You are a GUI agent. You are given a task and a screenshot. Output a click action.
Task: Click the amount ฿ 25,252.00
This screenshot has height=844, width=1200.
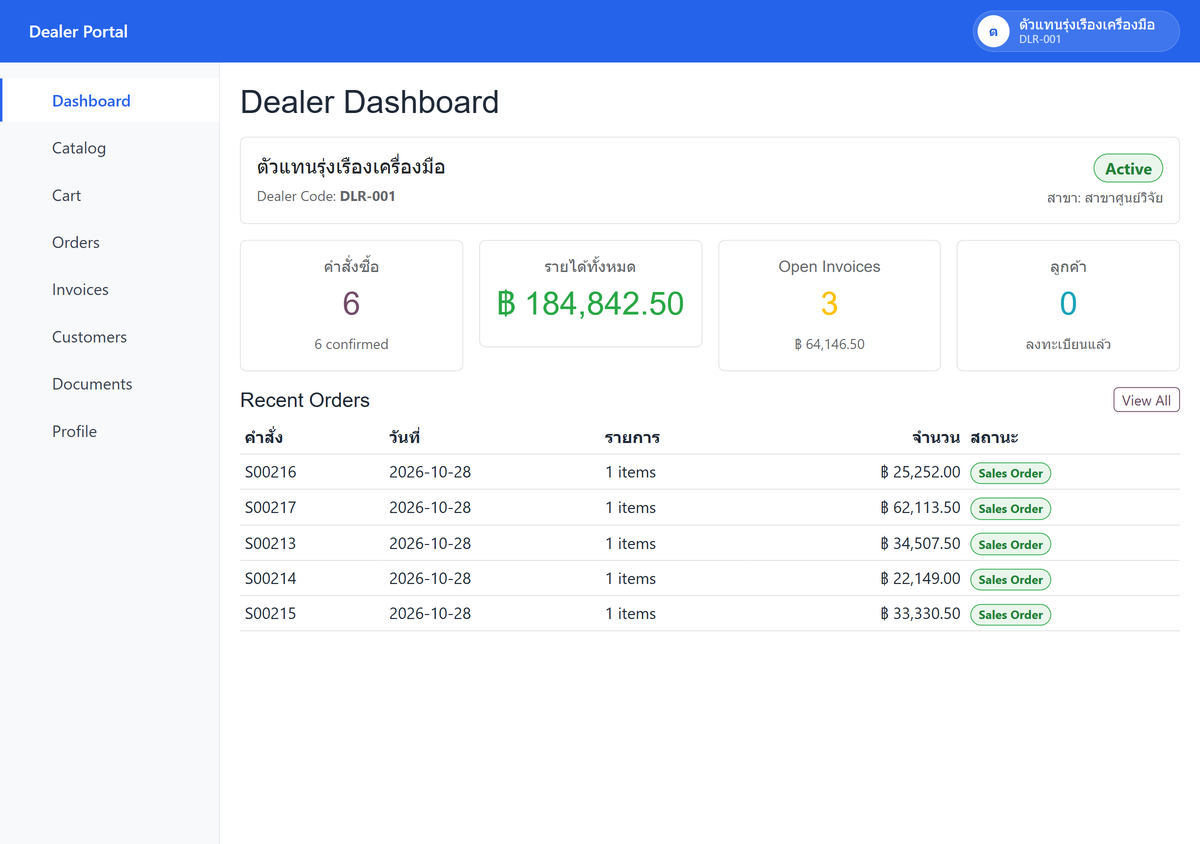(x=920, y=472)
